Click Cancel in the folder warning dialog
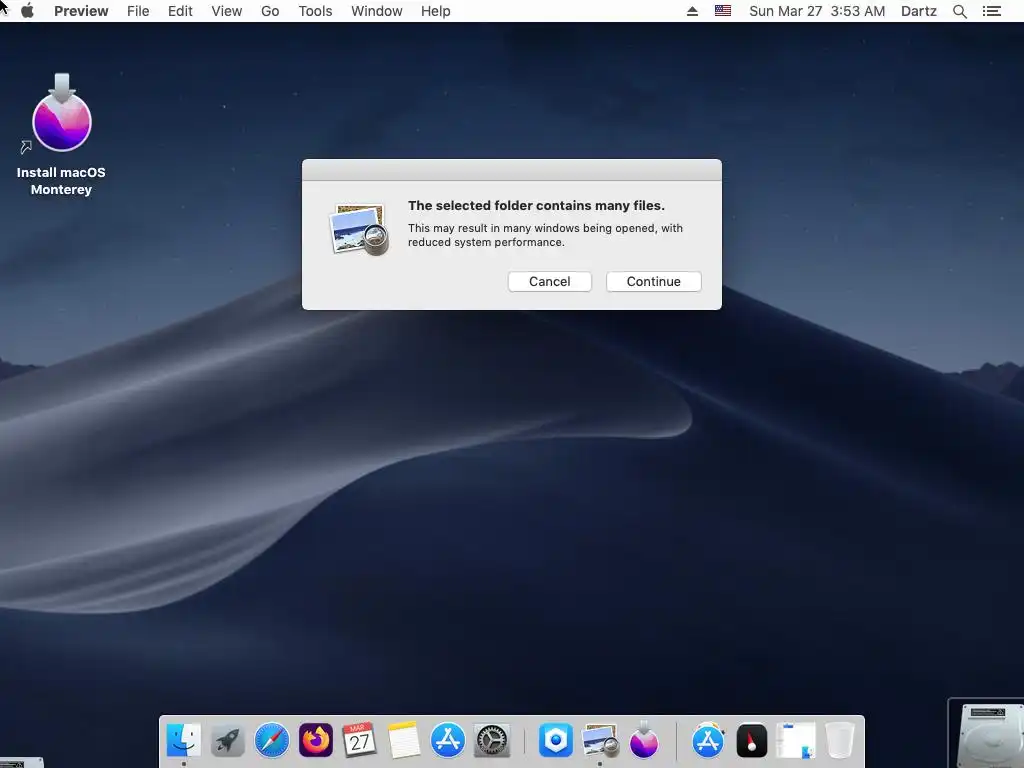Viewport: 1024px width, 768px height. coord(549,281)
